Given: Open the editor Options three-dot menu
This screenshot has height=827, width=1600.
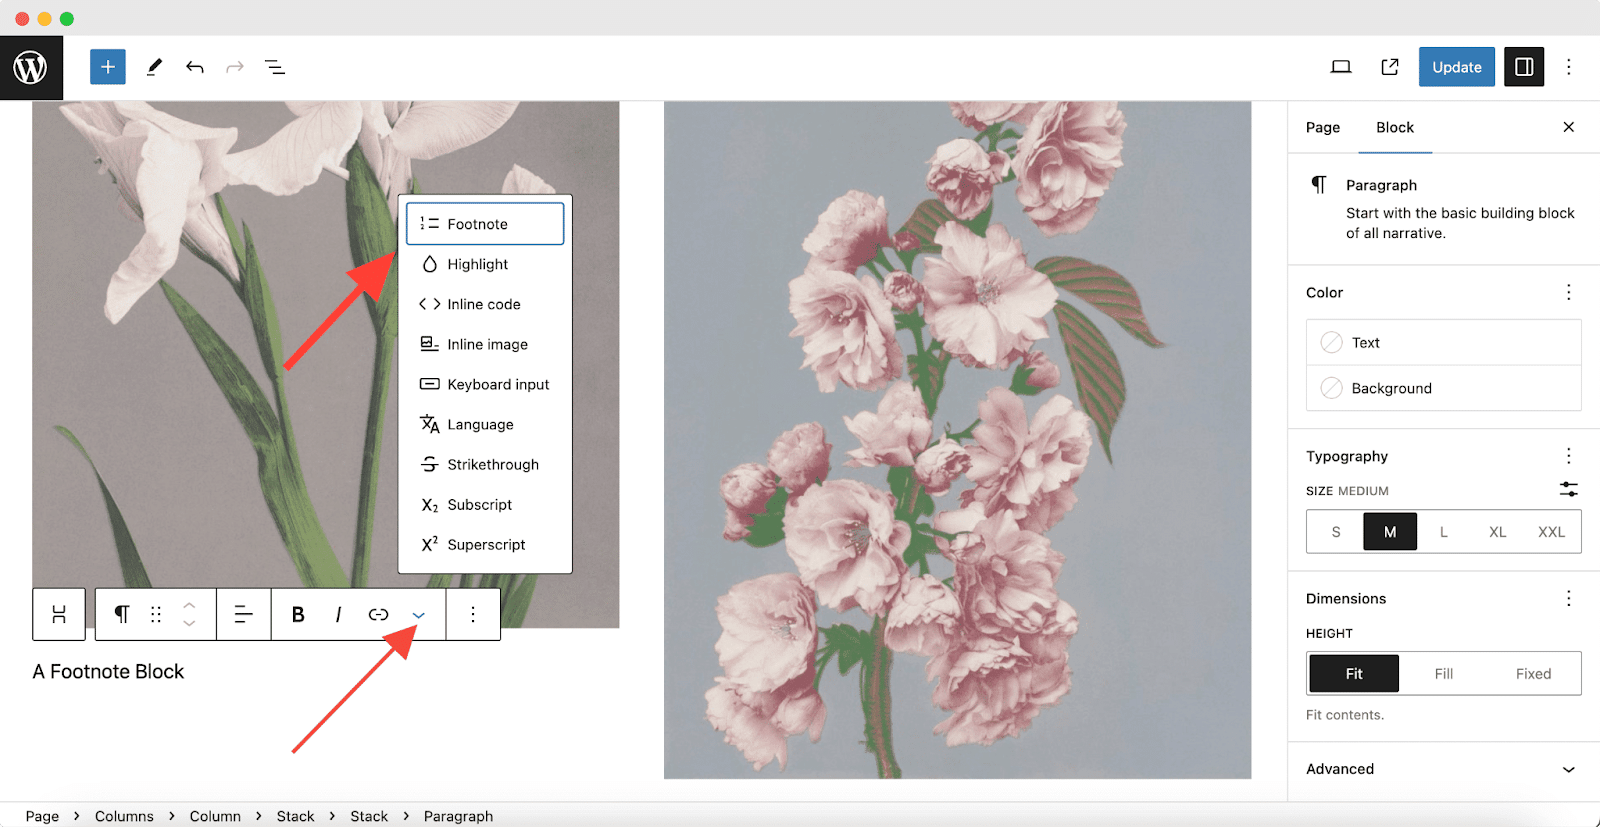Looking at the screenshot, I should (1569, 67).
